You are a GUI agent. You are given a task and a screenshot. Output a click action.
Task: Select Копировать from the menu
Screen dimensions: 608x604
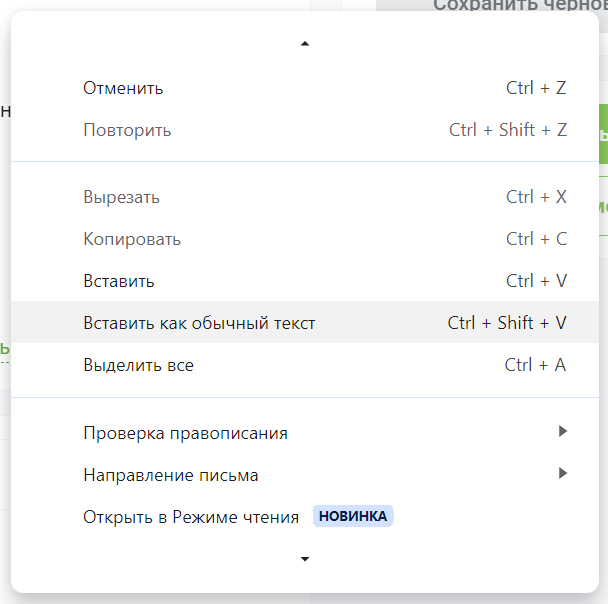(x=132, y=239)
